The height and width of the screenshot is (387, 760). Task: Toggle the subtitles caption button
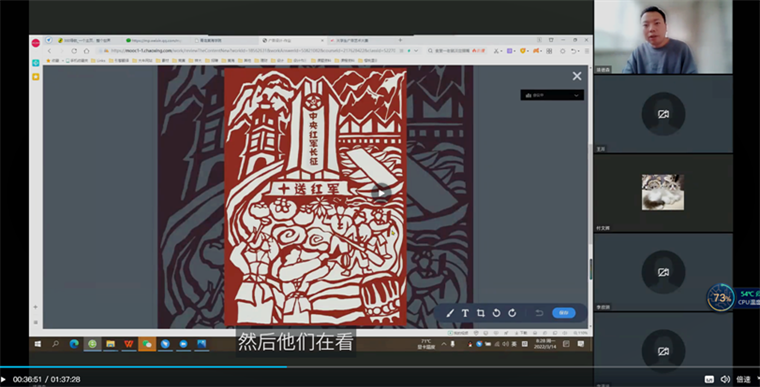(x=709, y=379)
